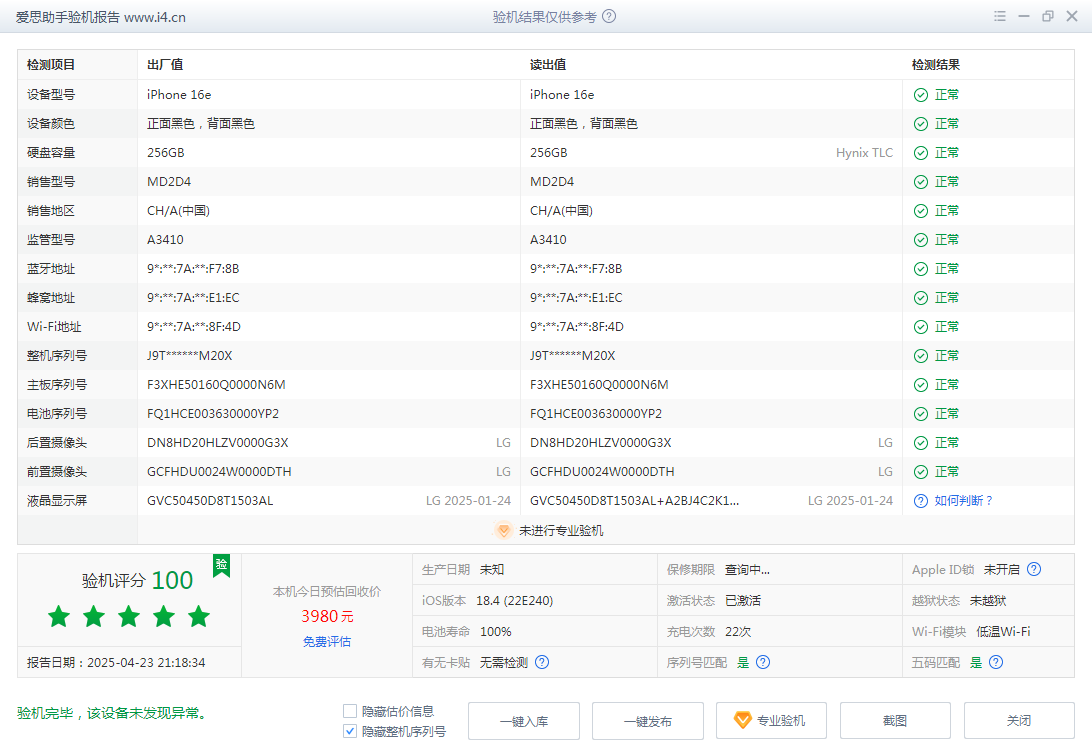
Task: Uncheck the 隐藏整机序列号 checkbox
Action: (x=350, y=731)
